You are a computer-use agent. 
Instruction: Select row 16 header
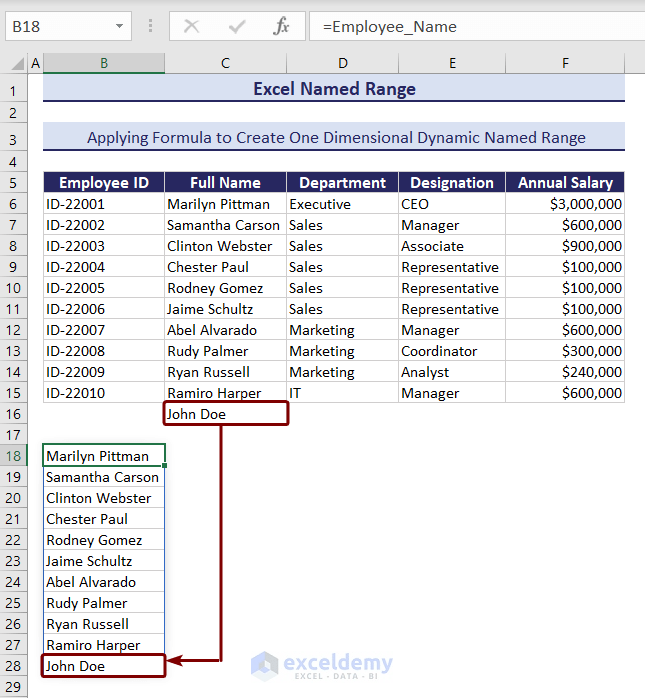(13, 414)
